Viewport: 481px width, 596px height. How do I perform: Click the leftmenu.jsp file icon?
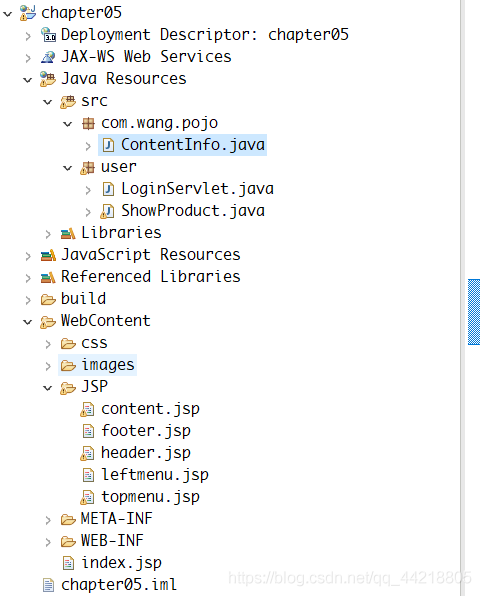(88, 475)
